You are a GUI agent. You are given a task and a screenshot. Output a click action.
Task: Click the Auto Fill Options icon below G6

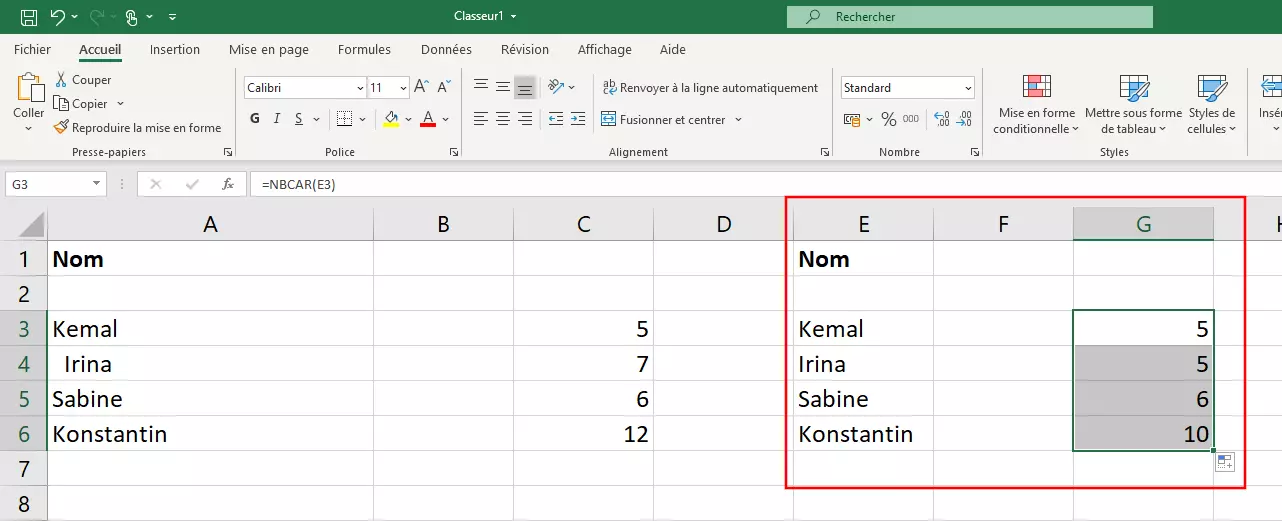click(x=1226, y=462)
